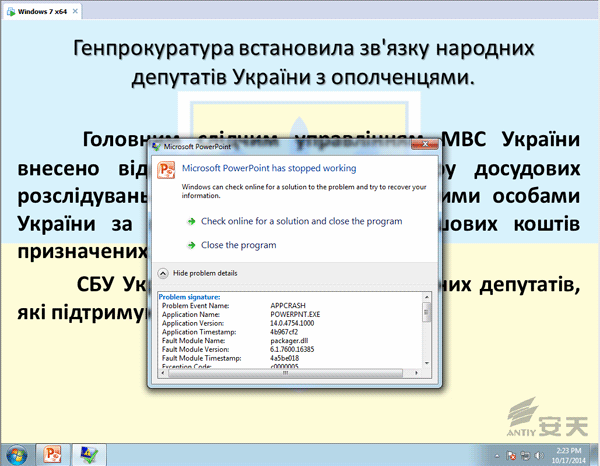The height and width of the screenshot is (466, 600).
Task: Click the details scroll up arrow
Action: (427, 297)
